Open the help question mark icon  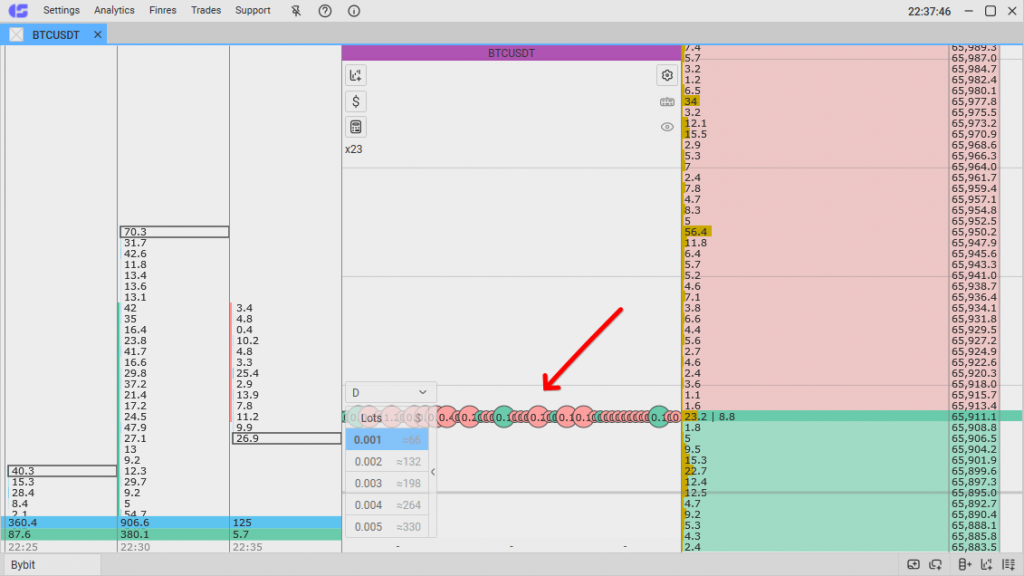pyautogui.click(x=324, y=10)
